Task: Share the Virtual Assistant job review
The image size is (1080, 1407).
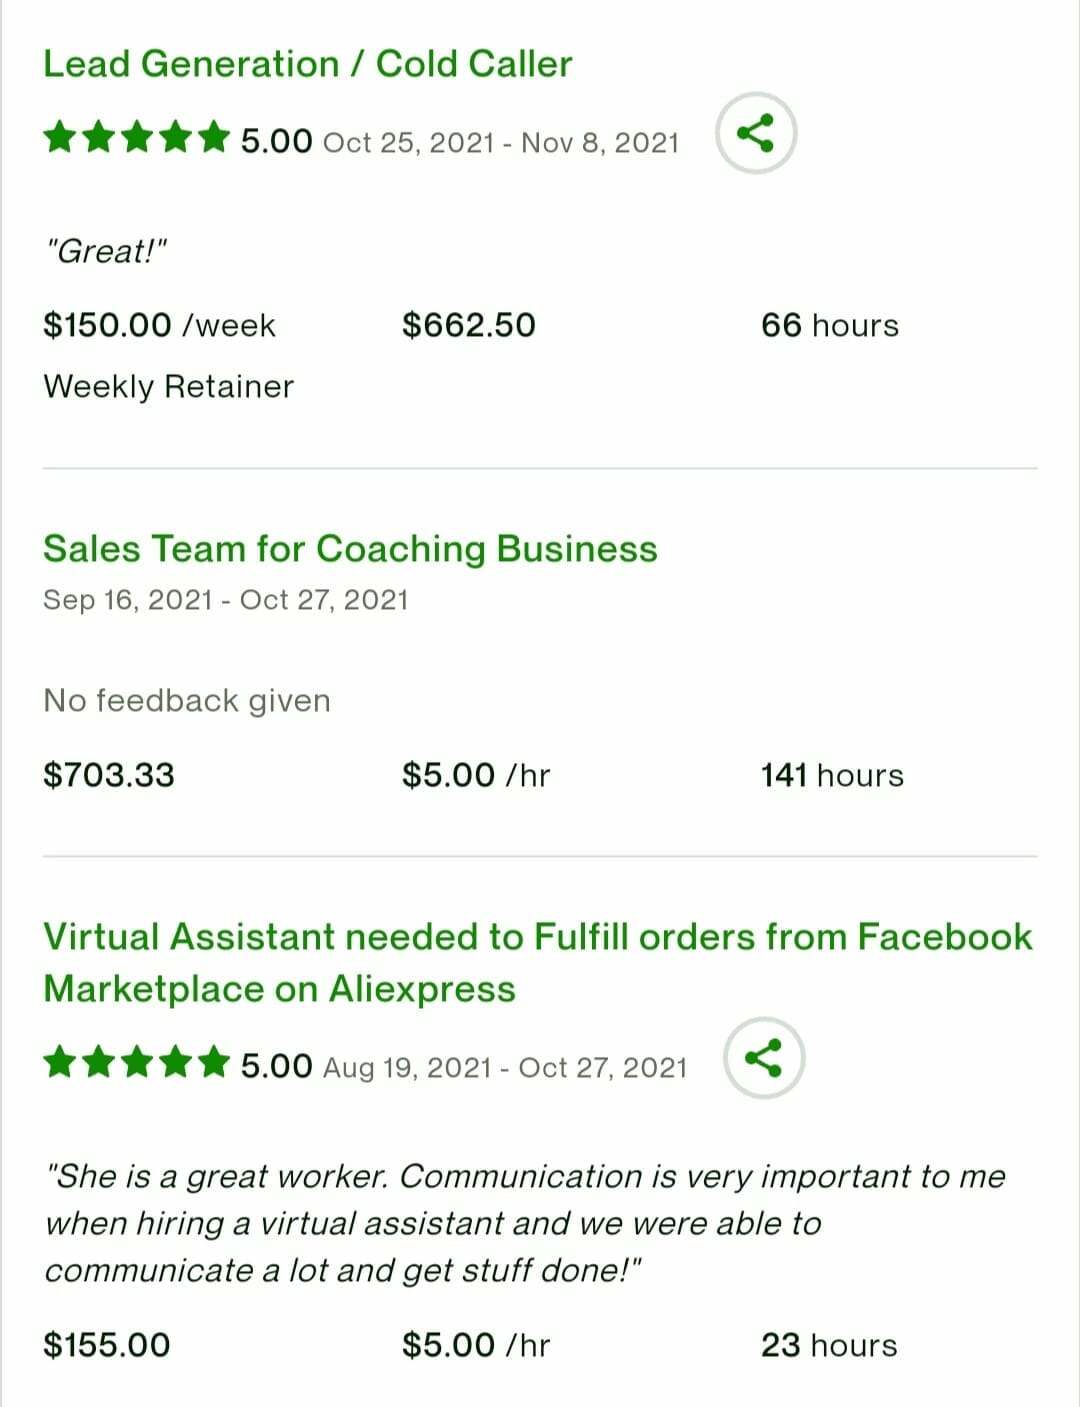Action: (764, 1058)
